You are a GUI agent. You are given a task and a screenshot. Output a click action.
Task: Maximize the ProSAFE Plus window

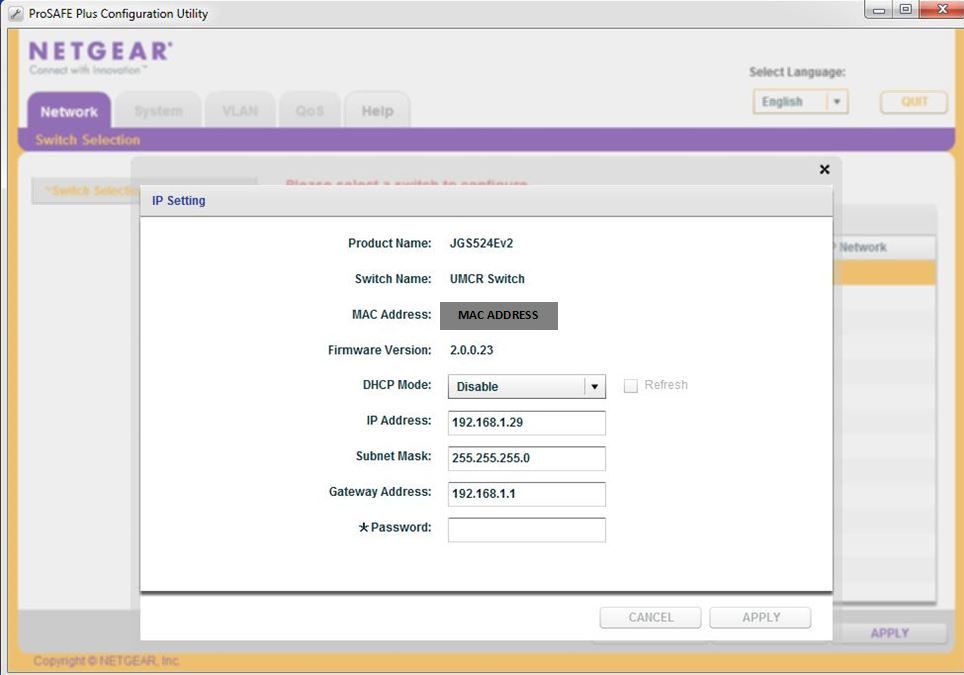tap(906, 9)
